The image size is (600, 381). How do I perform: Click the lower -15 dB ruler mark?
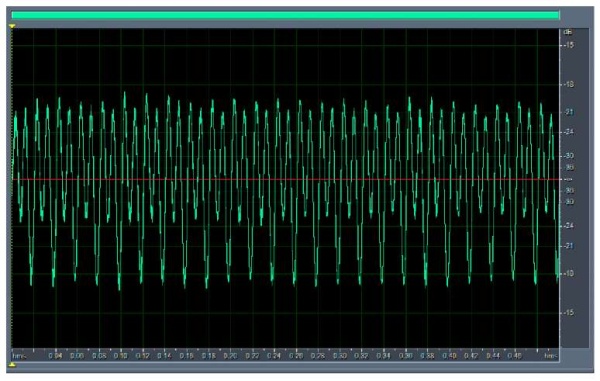[569, 313]
